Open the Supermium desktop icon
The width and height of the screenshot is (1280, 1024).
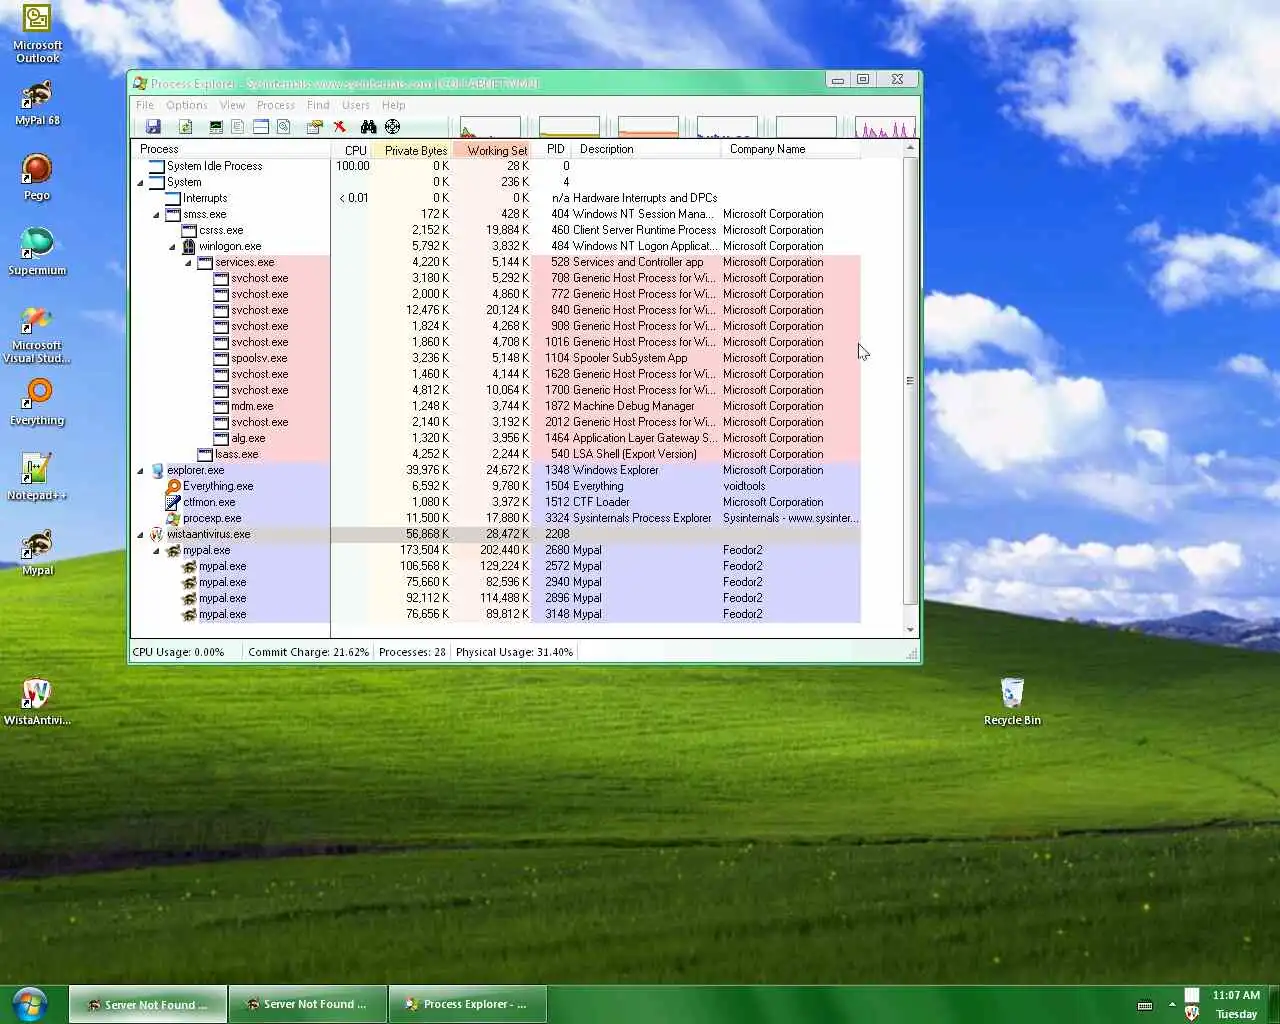[37, 251]
